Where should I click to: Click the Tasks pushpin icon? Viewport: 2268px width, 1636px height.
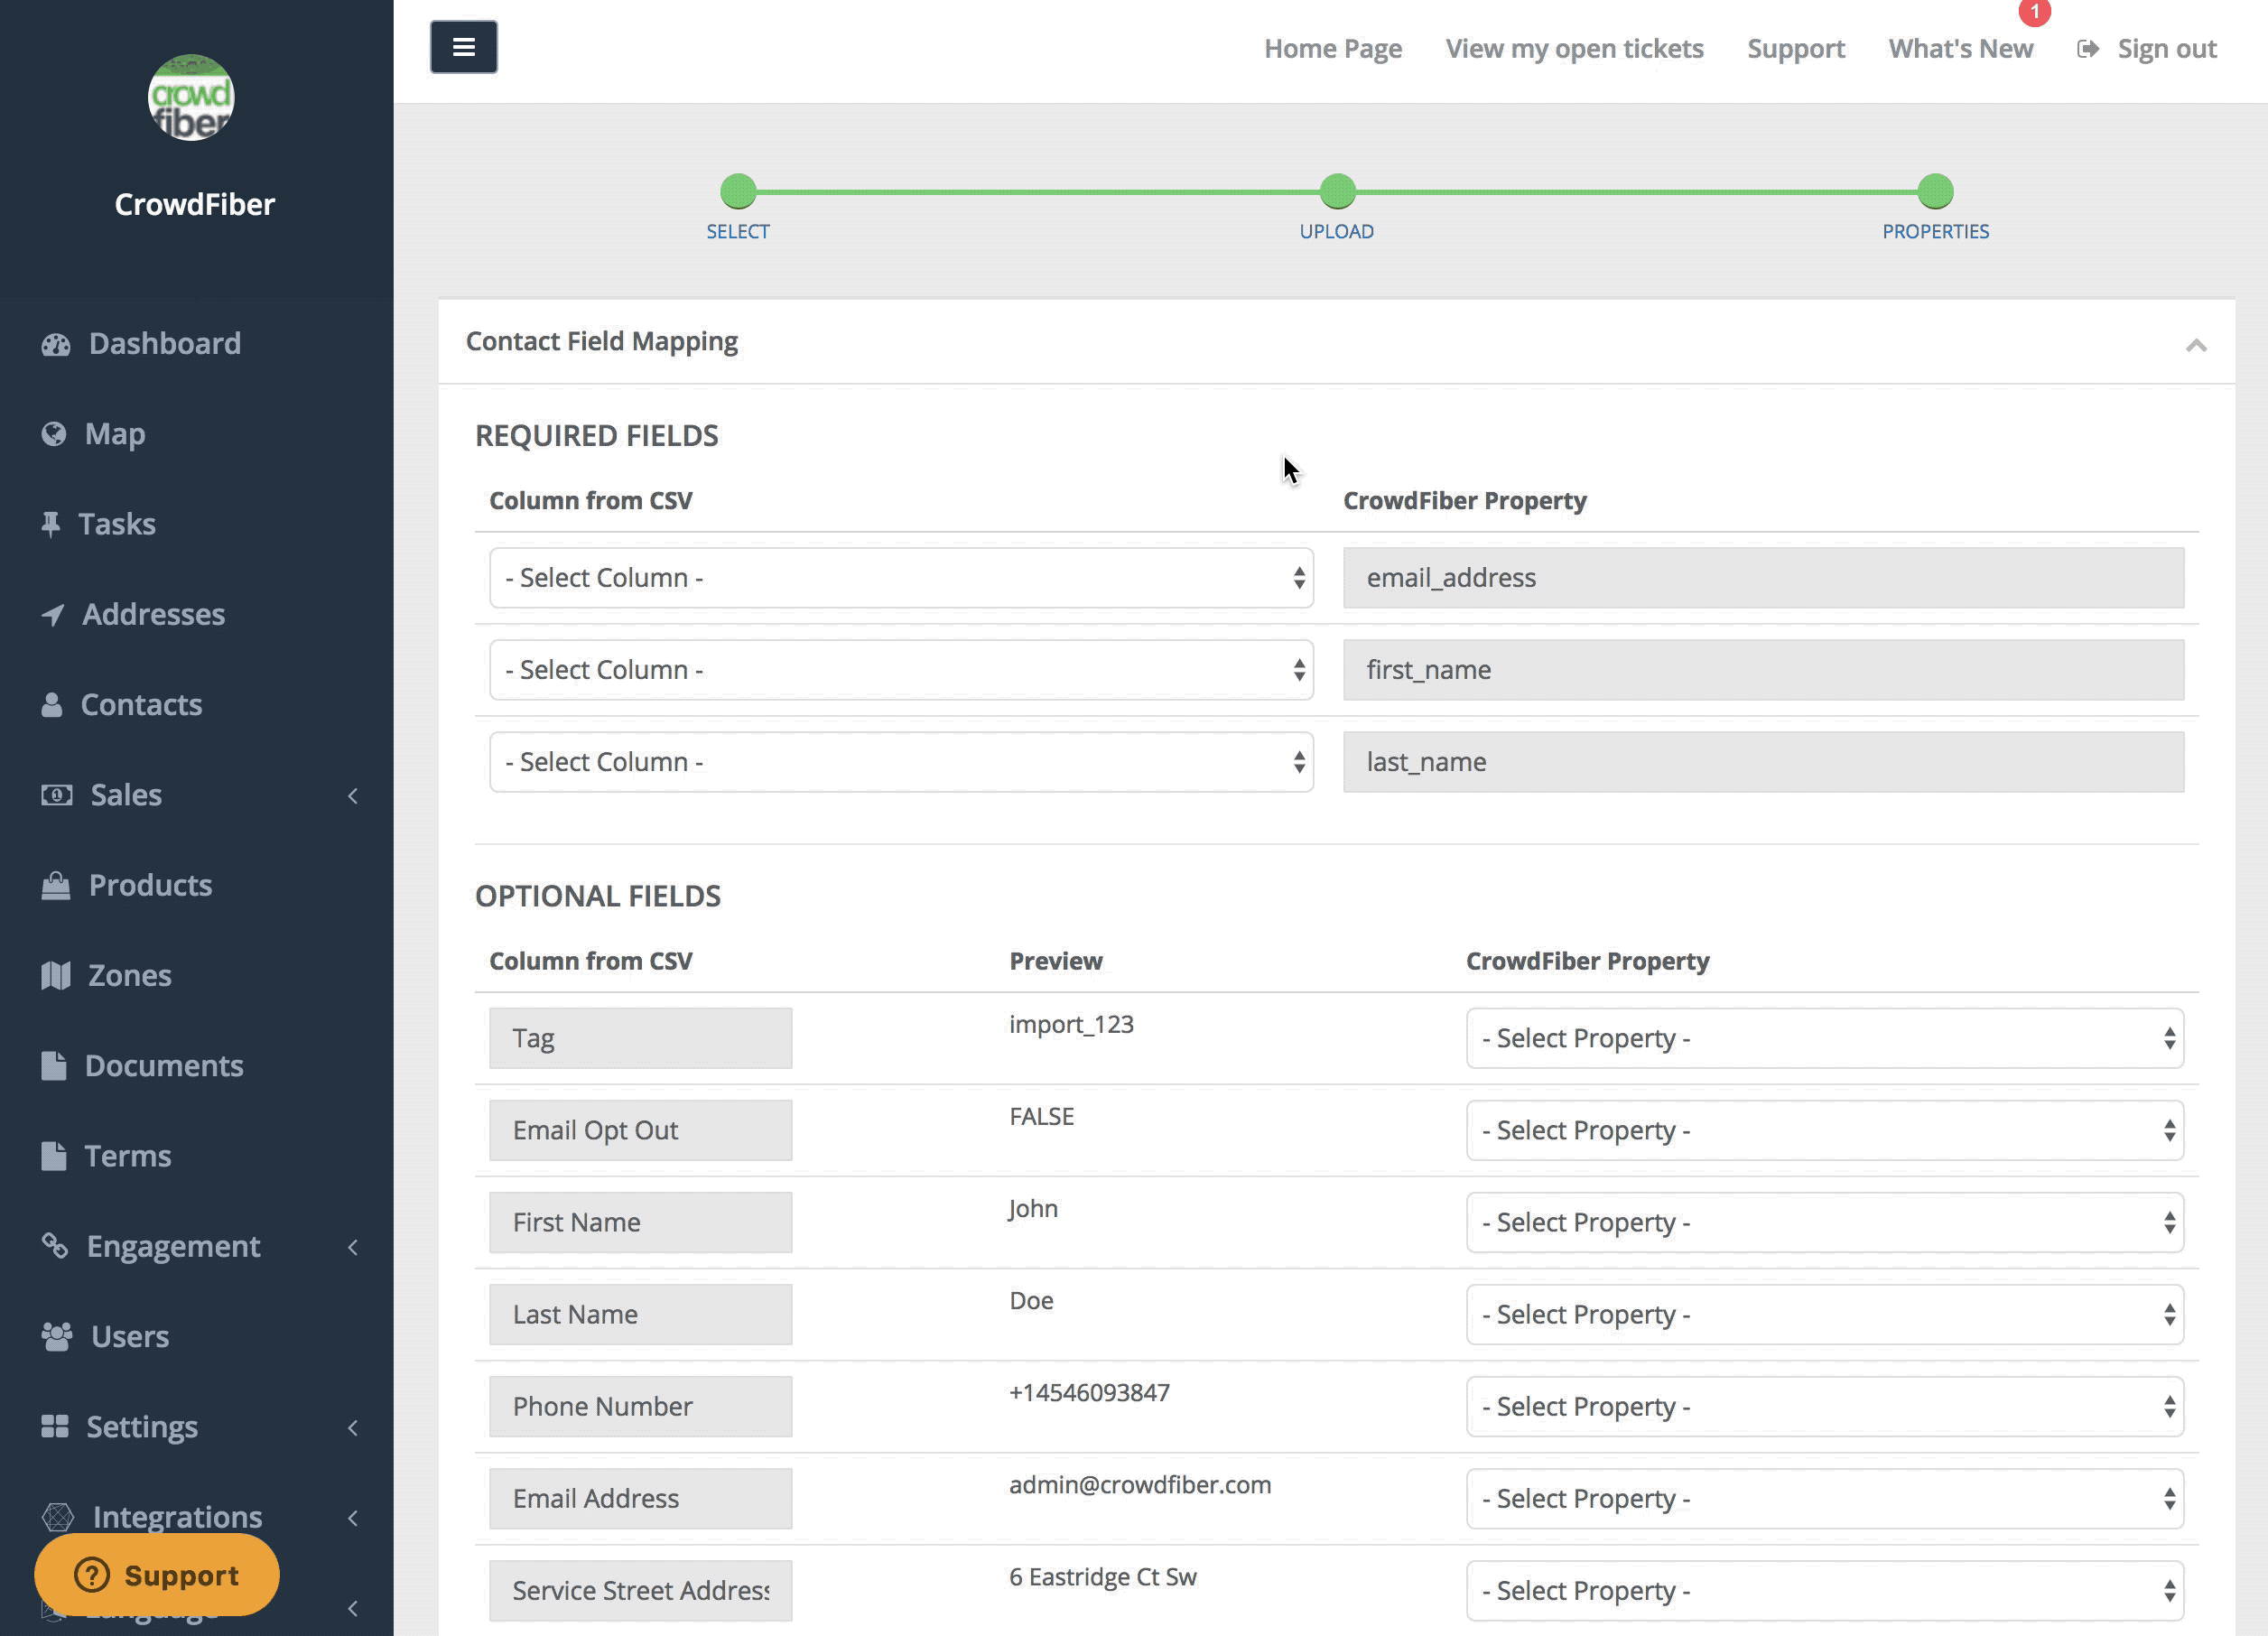[51, 524]
